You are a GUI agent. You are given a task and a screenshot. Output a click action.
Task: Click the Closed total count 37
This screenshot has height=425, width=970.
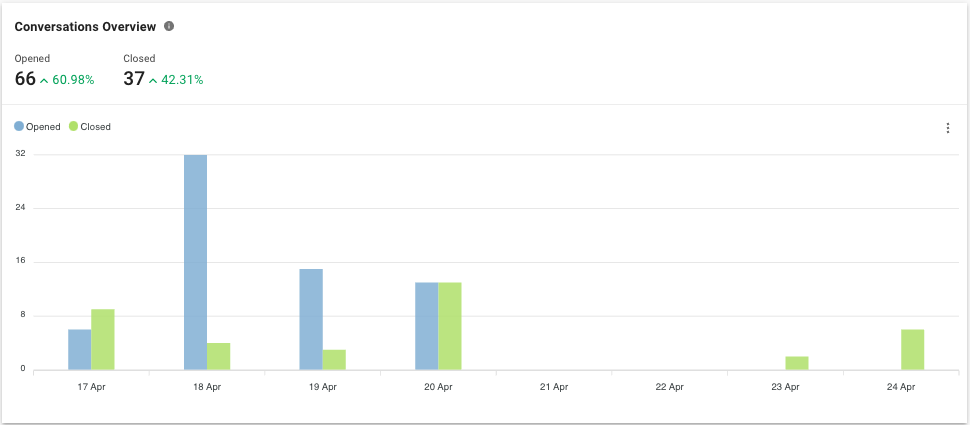134,79
